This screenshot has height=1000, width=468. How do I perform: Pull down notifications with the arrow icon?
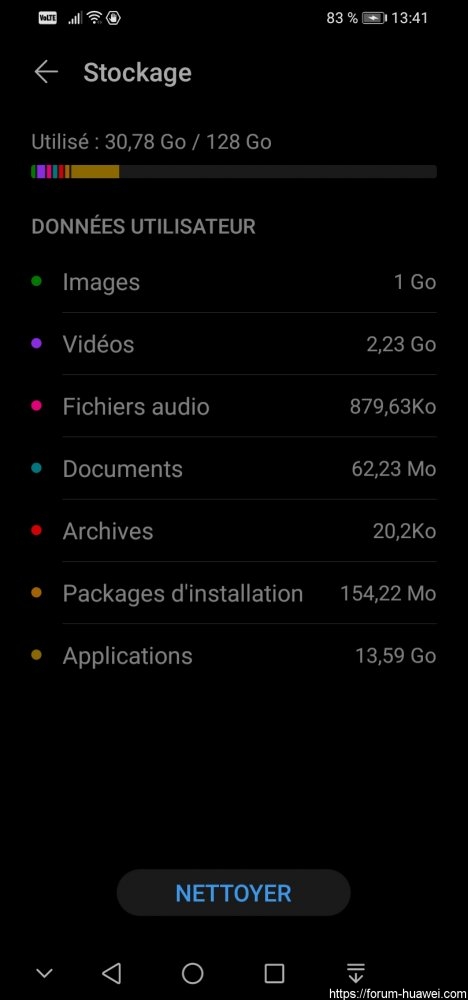(356, 973)
